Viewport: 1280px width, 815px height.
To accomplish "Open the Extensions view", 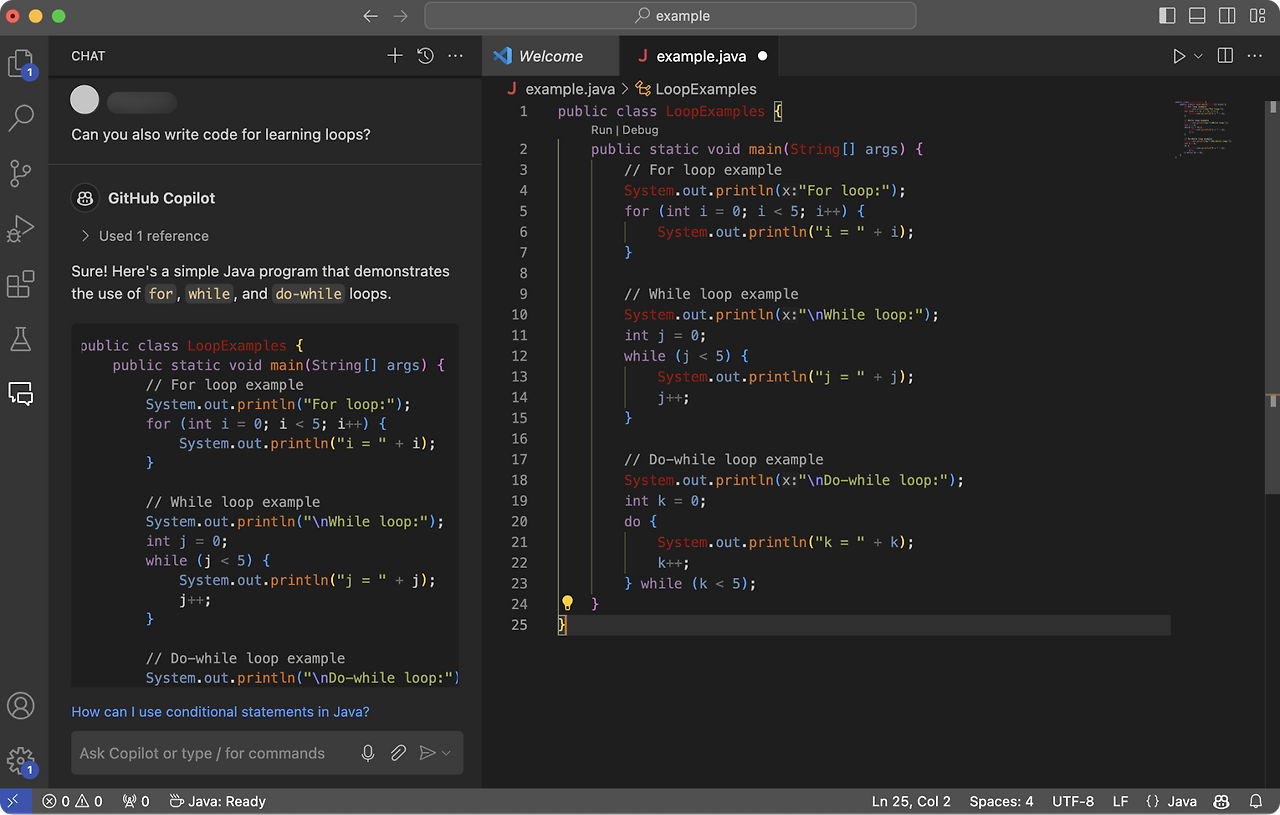I will coord(21,283).
